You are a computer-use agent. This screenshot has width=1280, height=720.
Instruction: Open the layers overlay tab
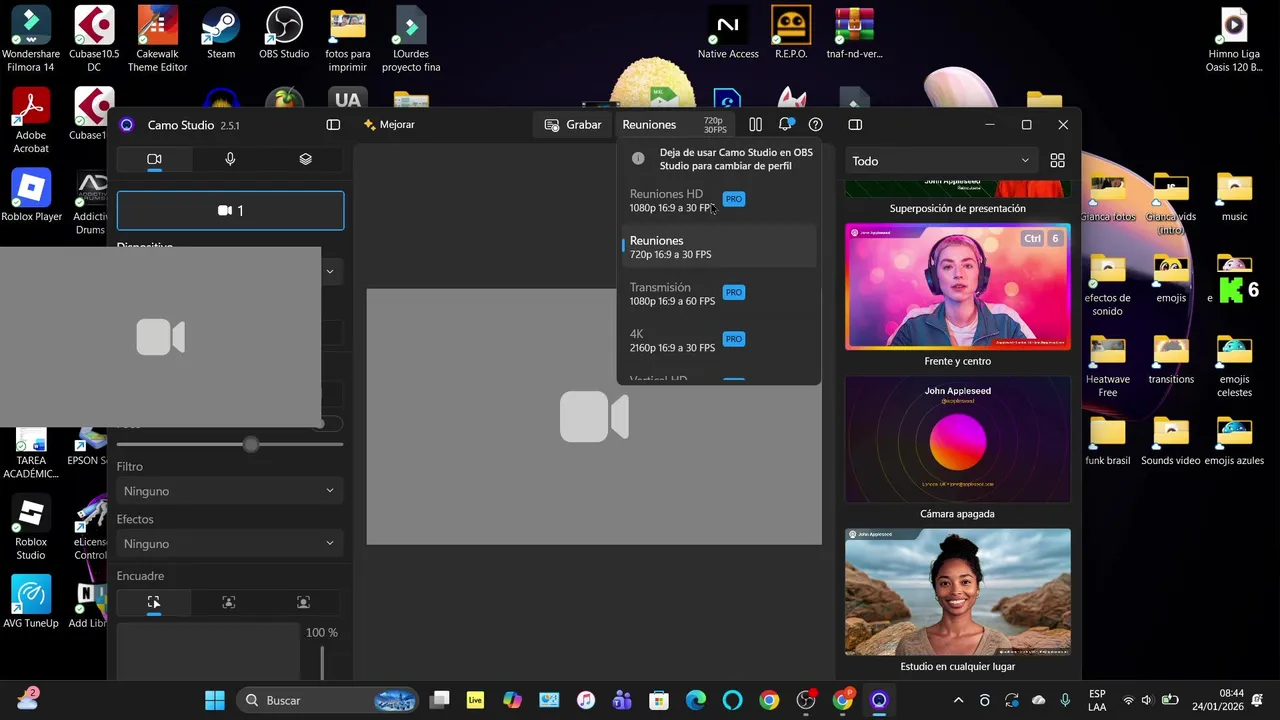click(305, 159)
